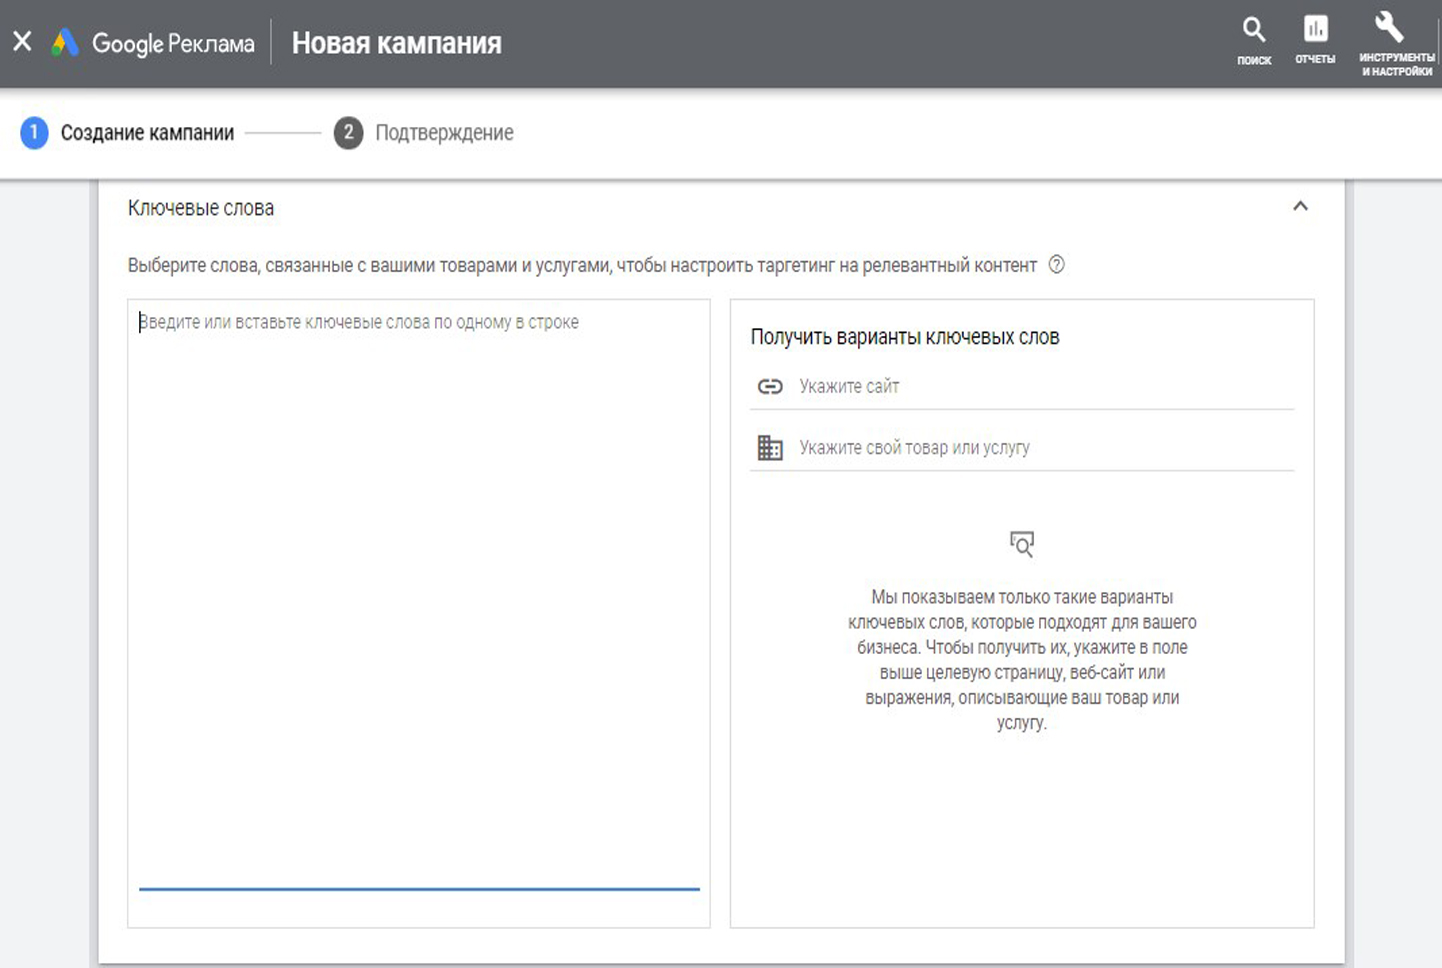Collapse the Ключевые слова section
This screenshot has height=968, width=1442.
pyautogui.click(x=1300, y=207)
